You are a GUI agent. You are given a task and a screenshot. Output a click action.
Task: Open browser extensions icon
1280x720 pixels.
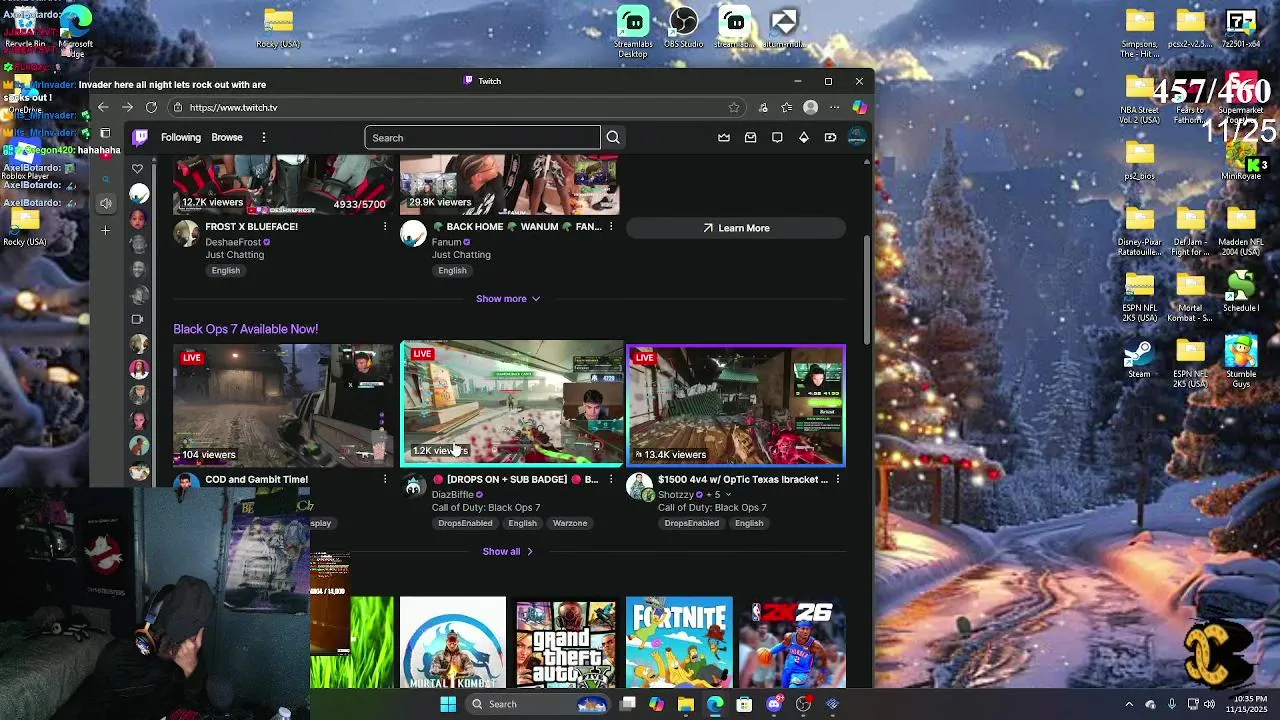pyautogui.click(x=763, y=107)
